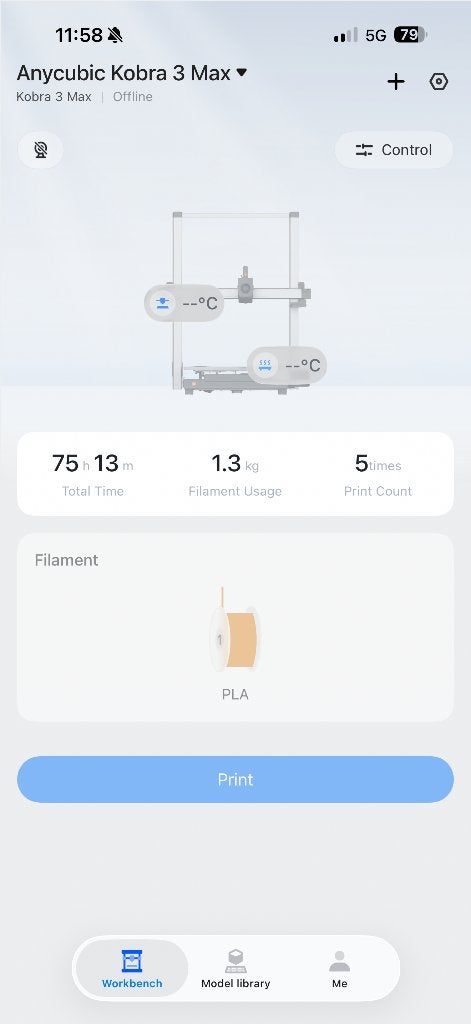Open the Total Time statistic
This screenshot has width=471, height=1024.
[93, 474]
